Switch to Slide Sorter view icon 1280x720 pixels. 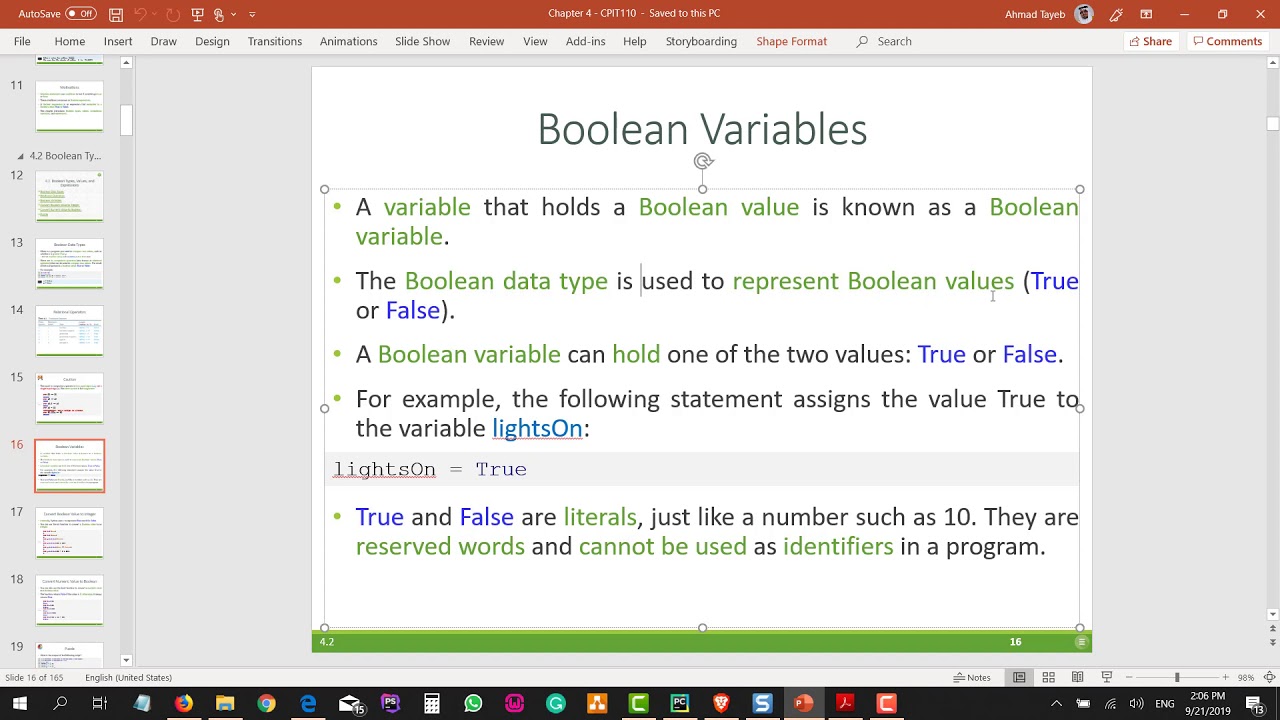click(x=1048, y=677)
